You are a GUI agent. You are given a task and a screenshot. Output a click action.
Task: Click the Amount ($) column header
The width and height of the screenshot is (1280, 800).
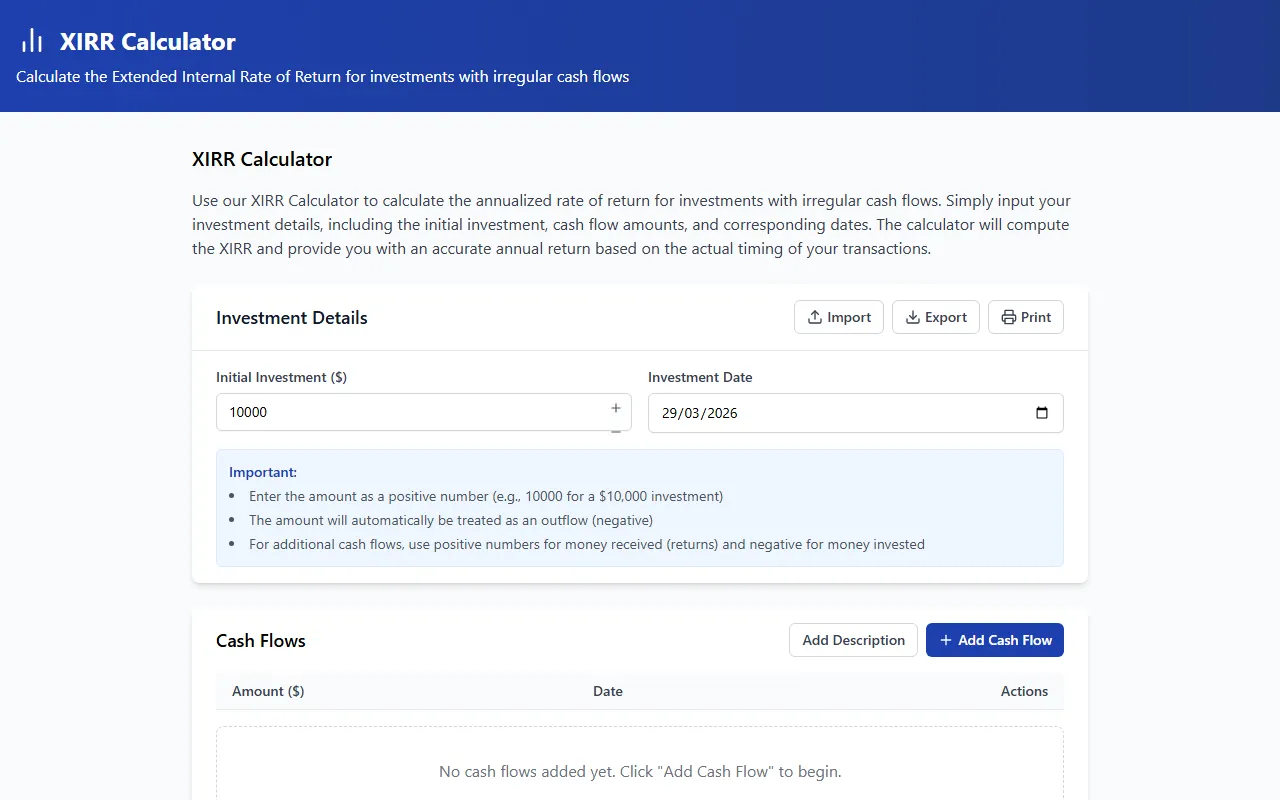268,691
